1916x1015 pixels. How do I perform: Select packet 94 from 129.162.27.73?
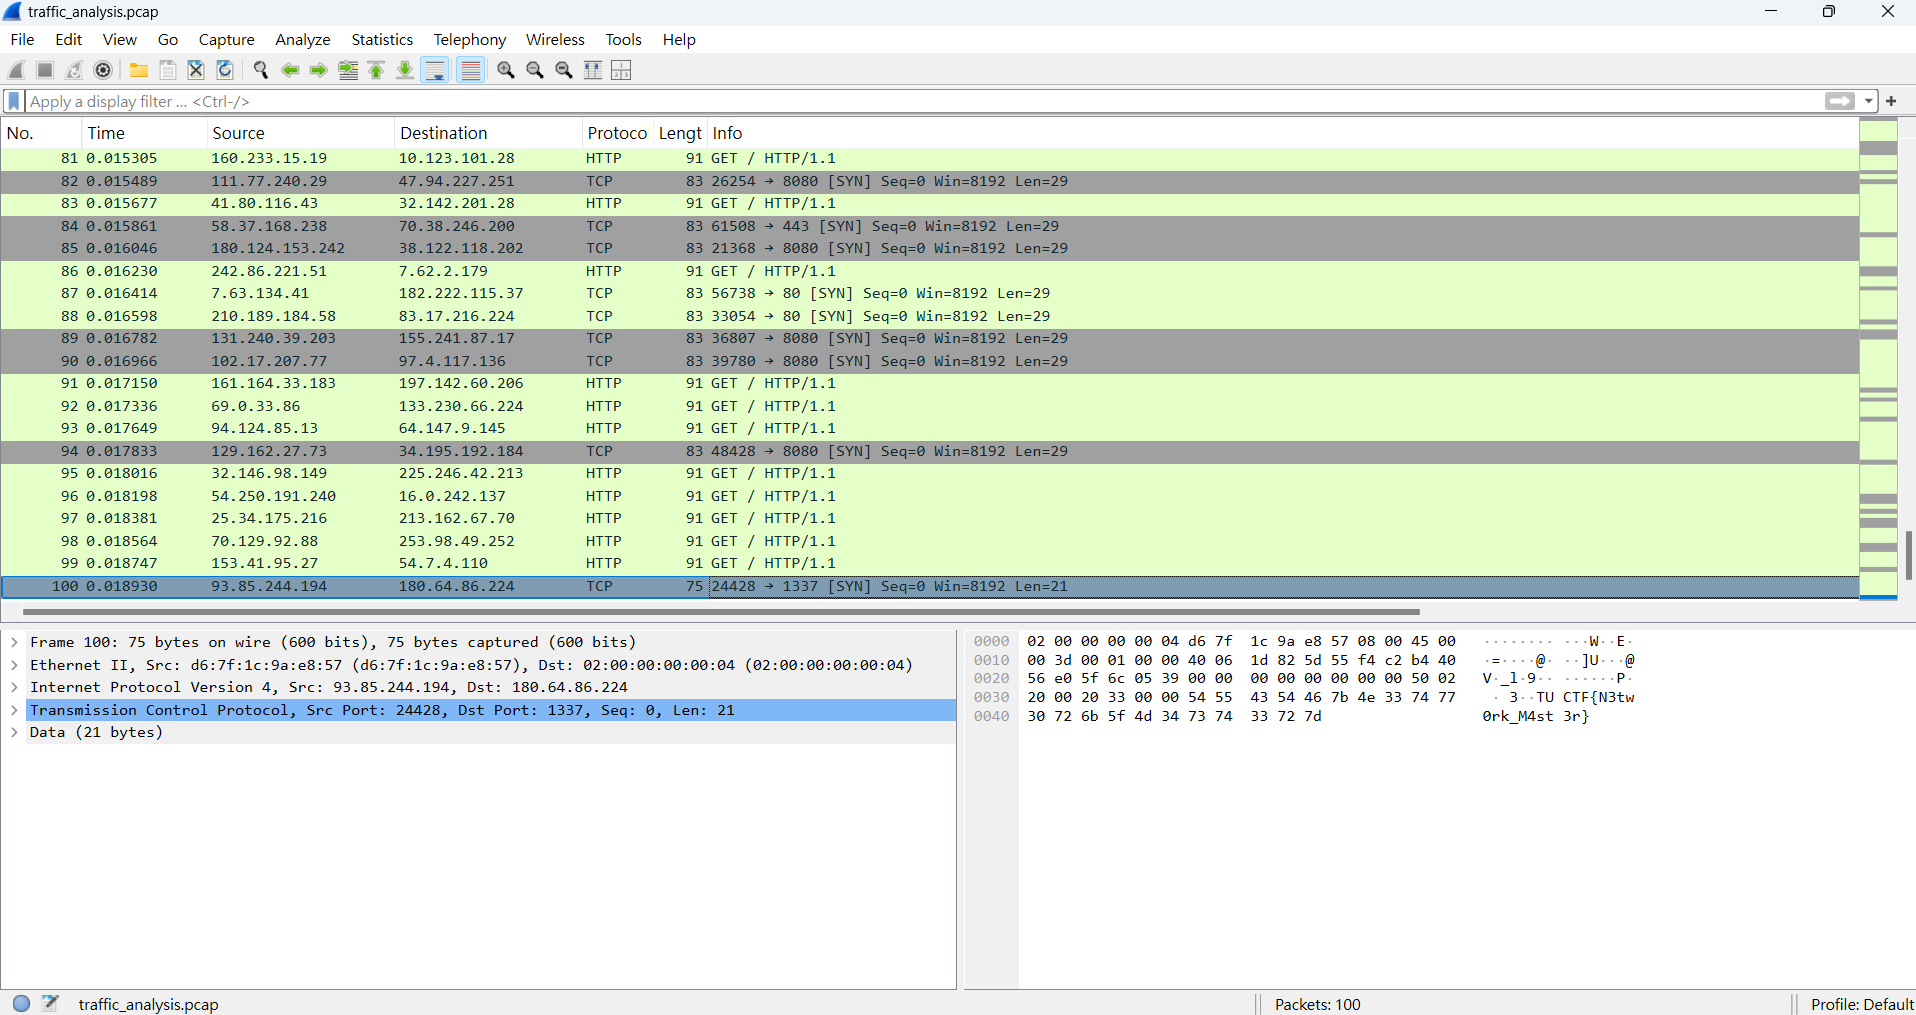[929, 451]
